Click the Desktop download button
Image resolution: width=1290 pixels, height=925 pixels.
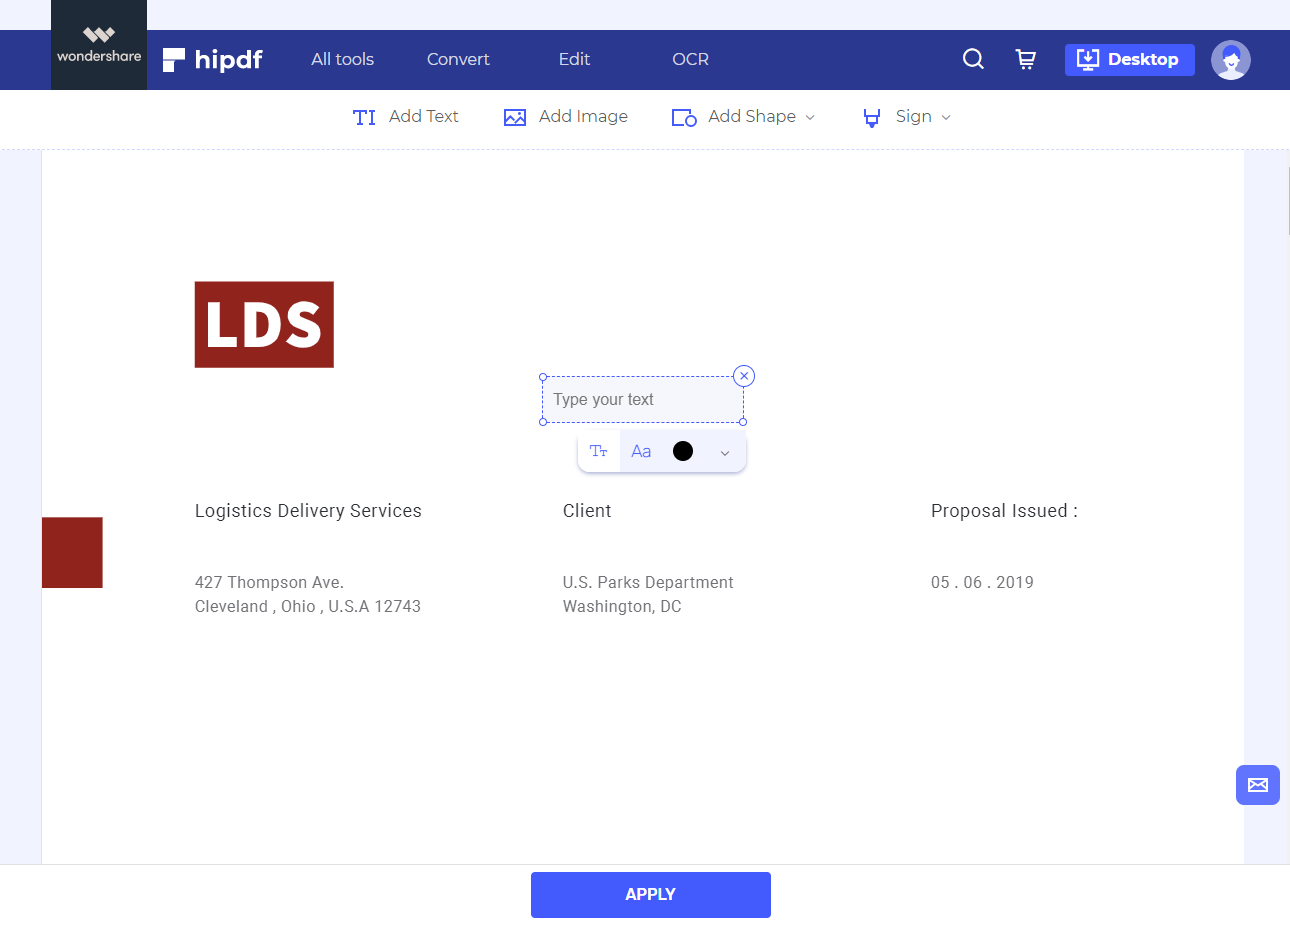1130,59
